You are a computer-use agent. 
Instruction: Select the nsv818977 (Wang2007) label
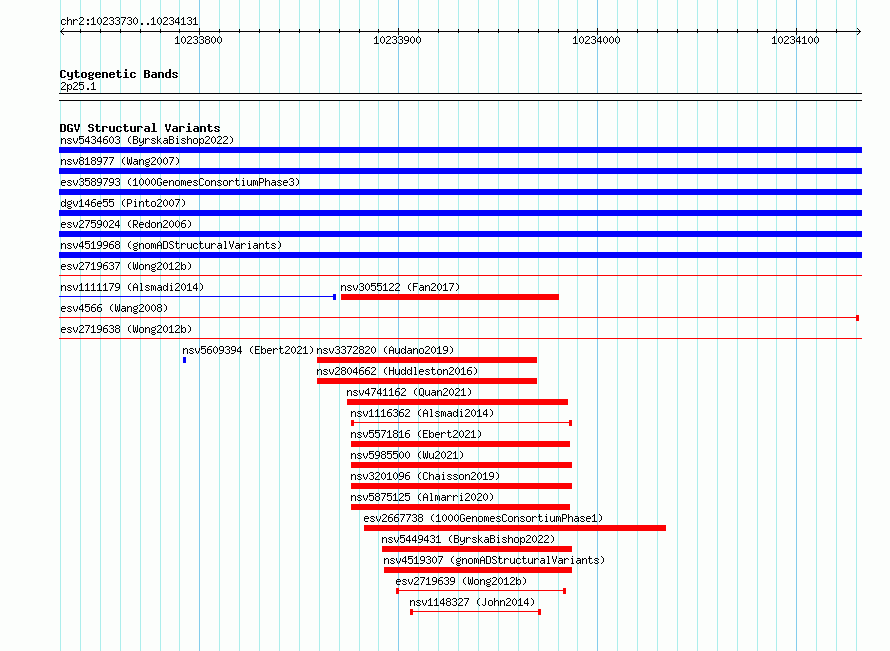(x=120, y=161)
